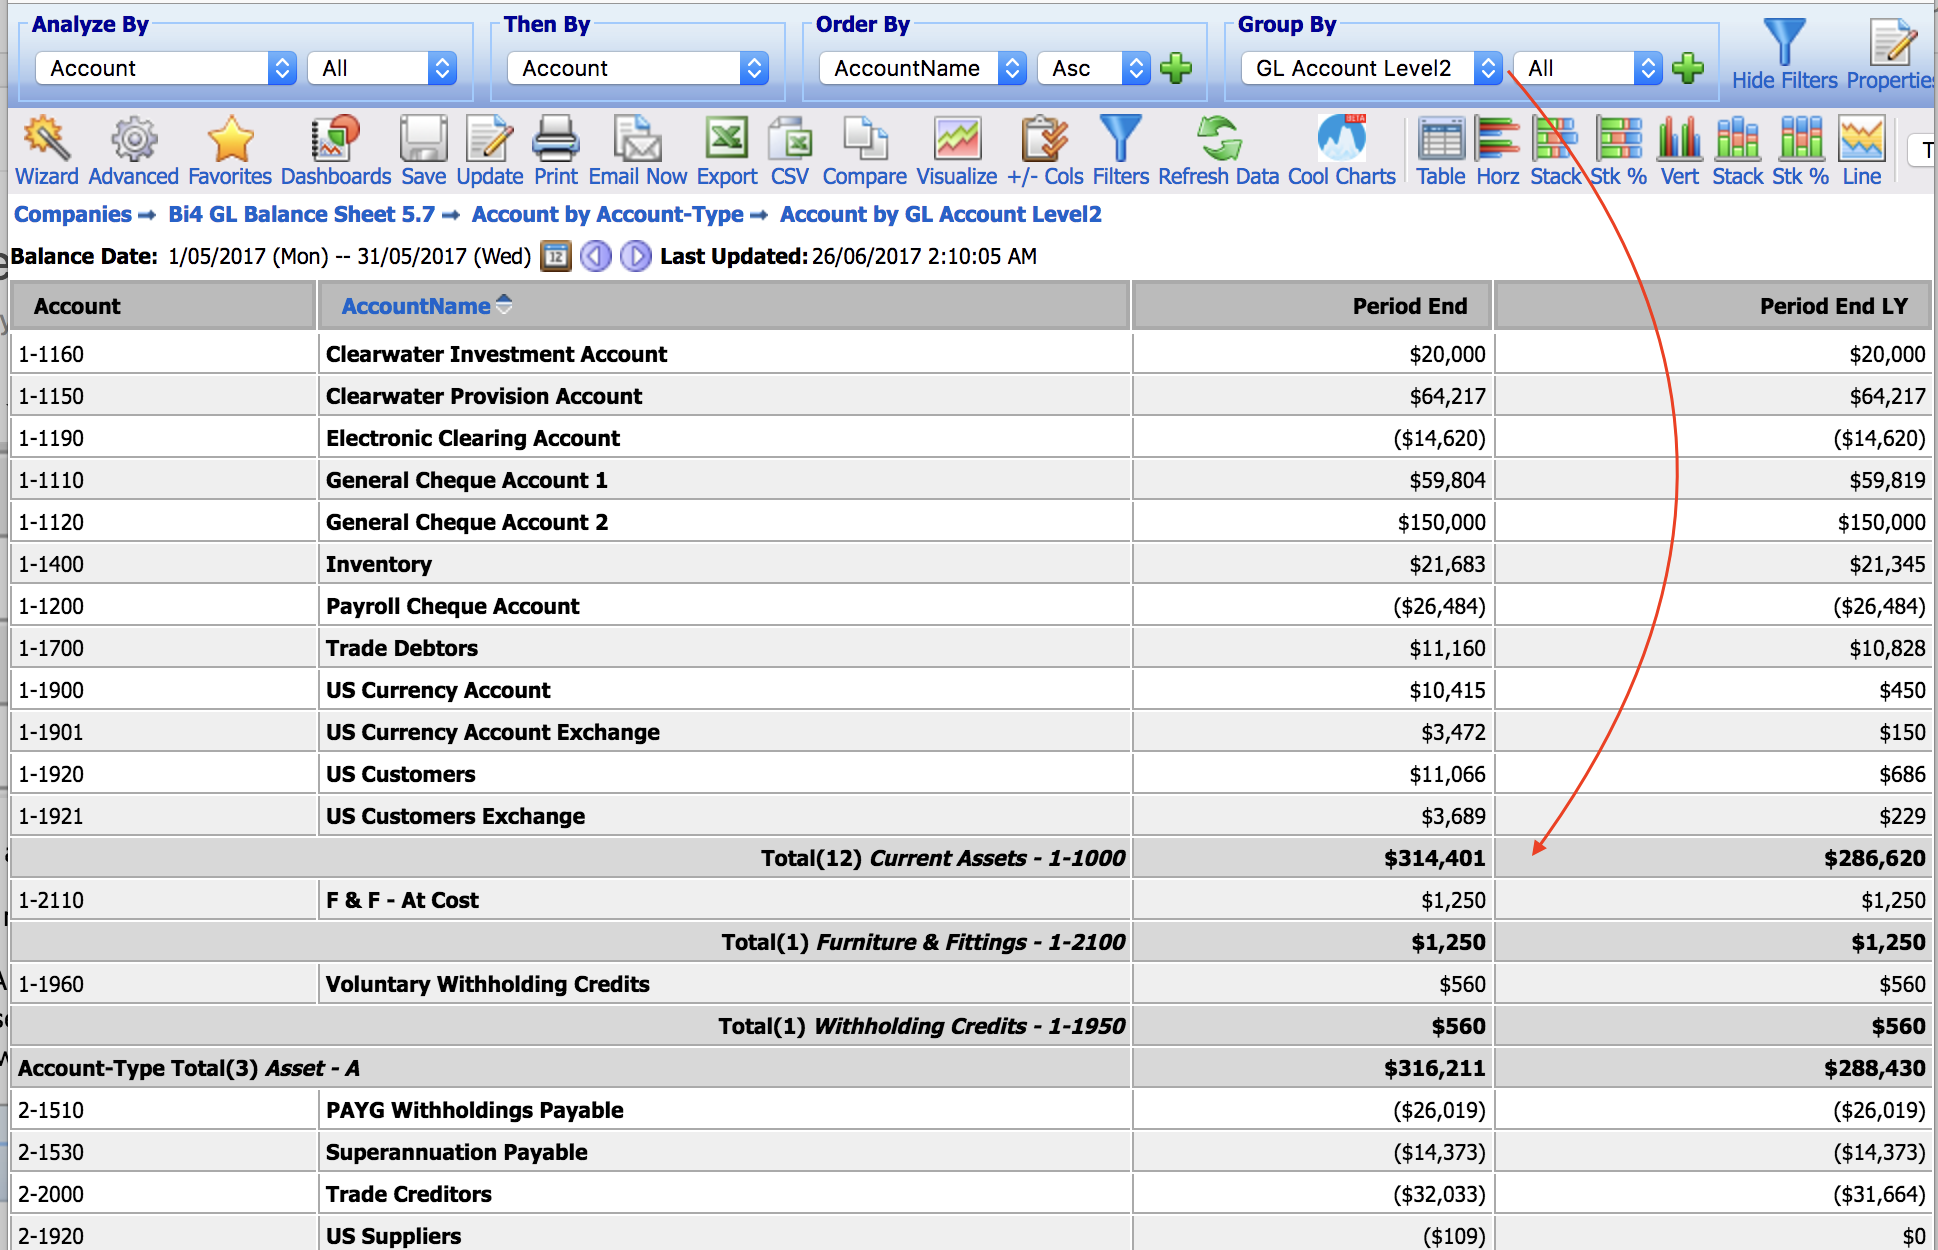Switch to Horz bar chart

click(1497, 151)
